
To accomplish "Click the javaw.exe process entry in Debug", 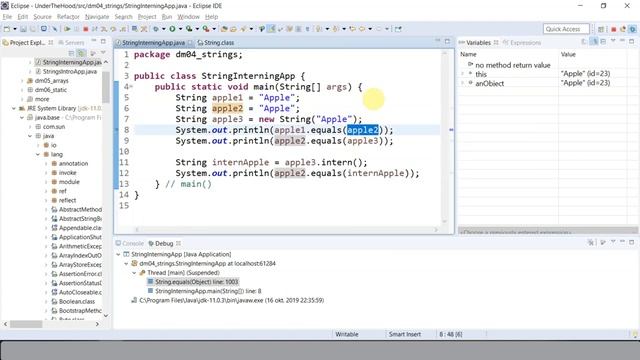I will 228,300.
